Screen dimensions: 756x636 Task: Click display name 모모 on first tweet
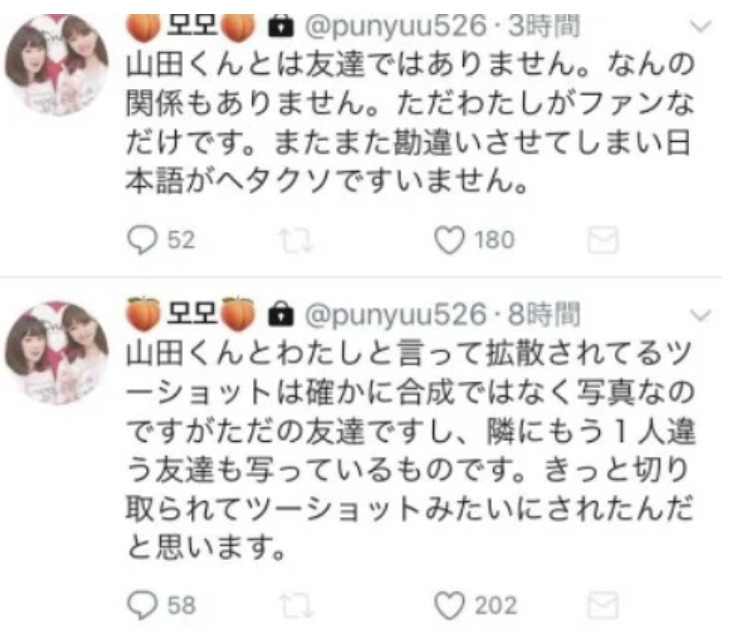pos(191,27)
